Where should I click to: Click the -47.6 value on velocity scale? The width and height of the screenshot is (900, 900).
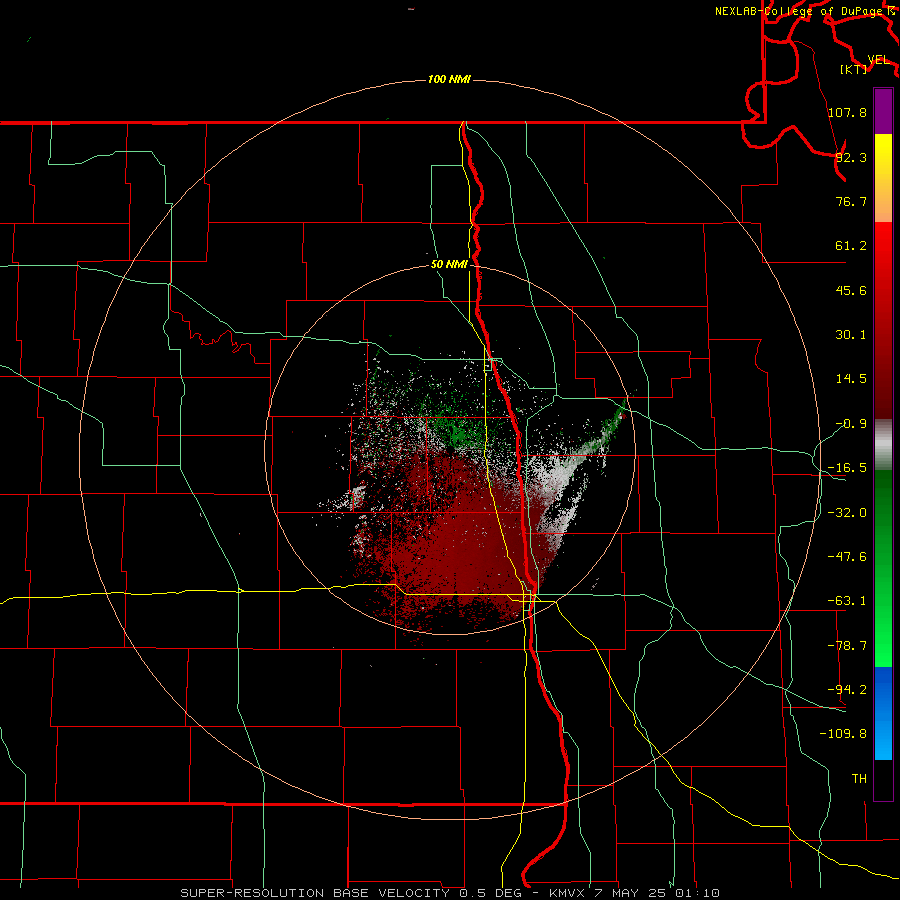(847, 557)
